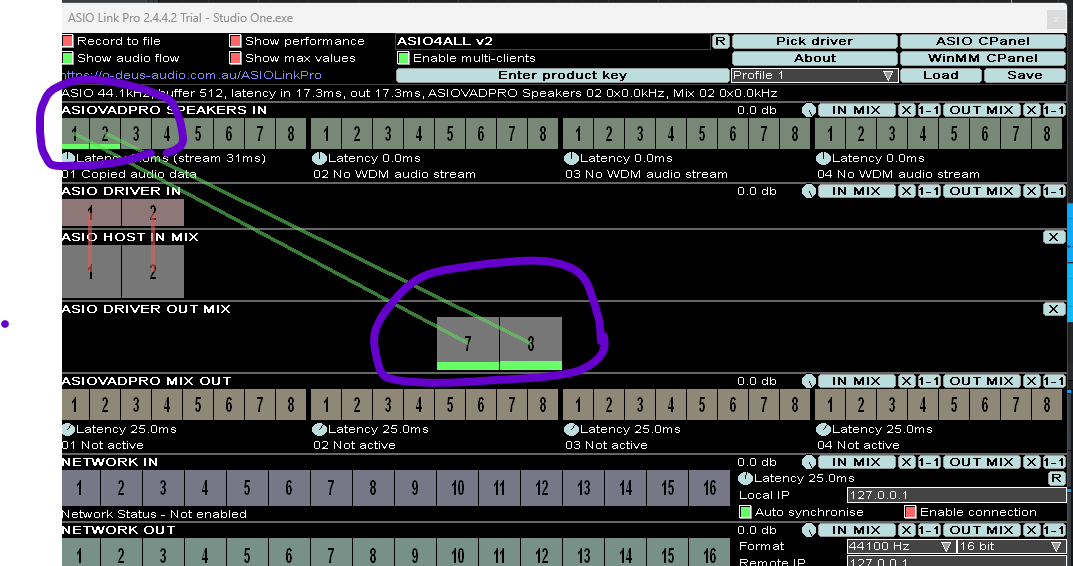Show IN MIX for NETWORK IN row
The width and height of the screenshot is (1073, 566).
click(x=856, y=462)
